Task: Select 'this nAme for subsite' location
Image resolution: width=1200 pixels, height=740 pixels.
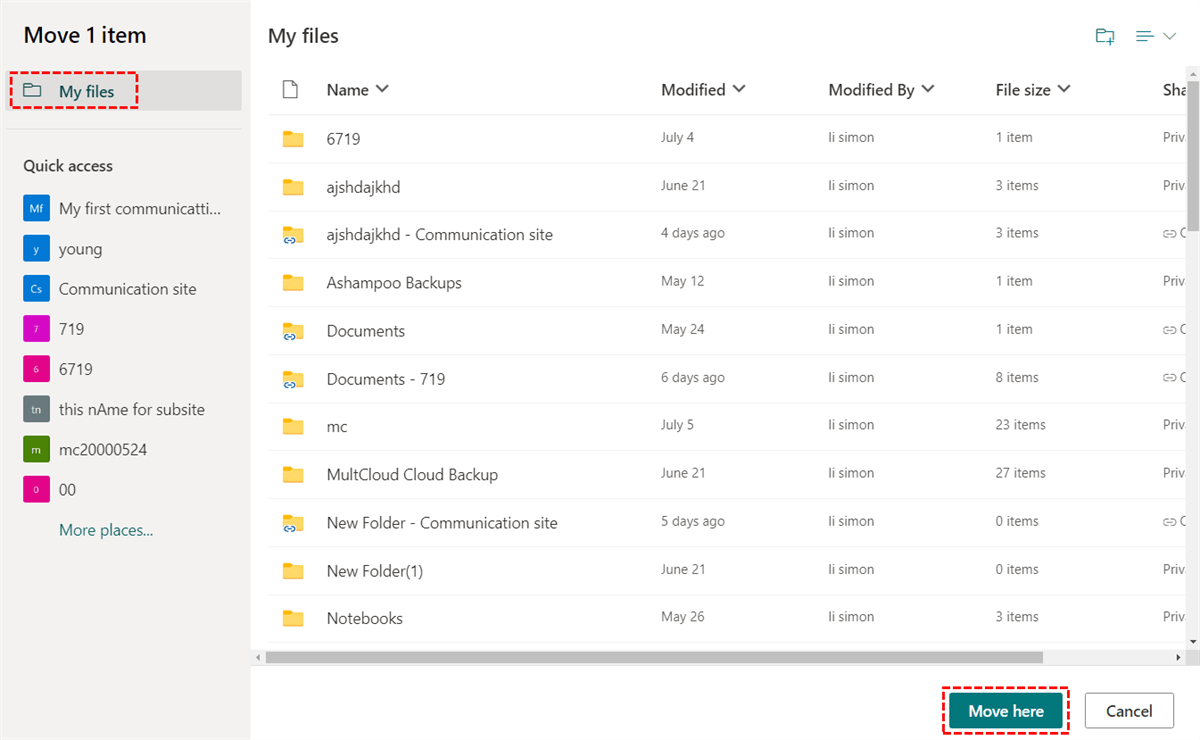Action: 131,410
